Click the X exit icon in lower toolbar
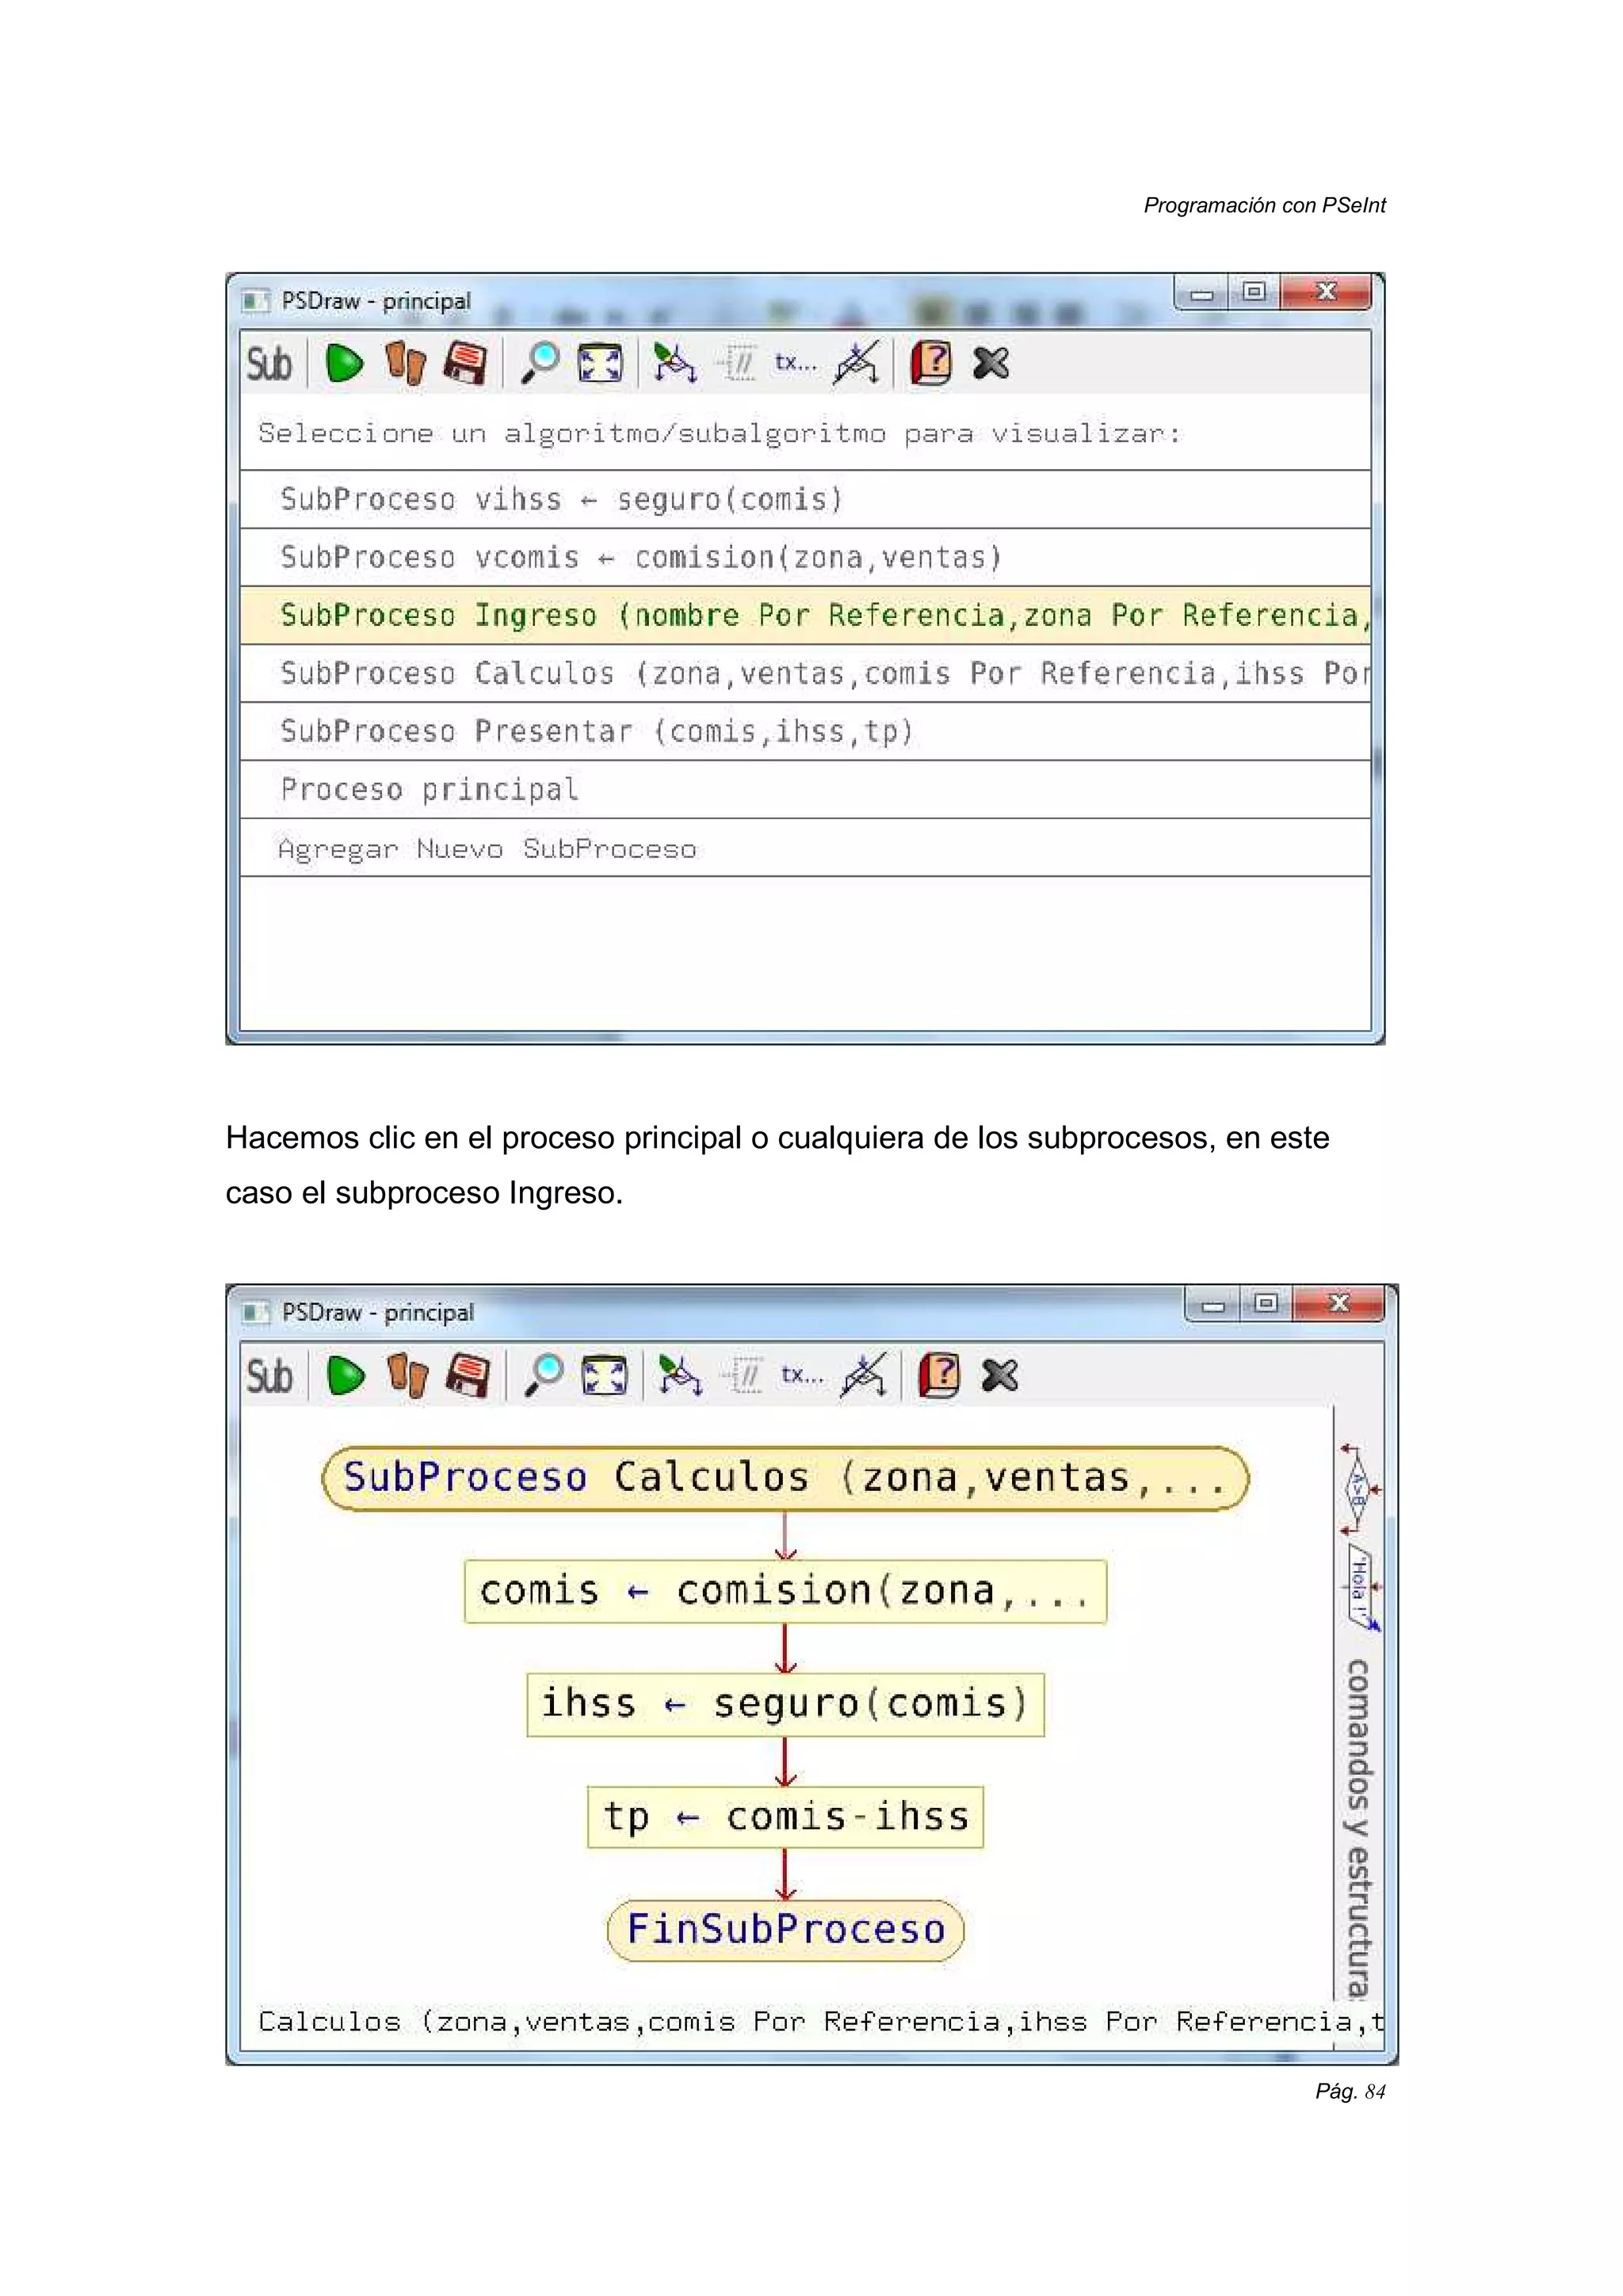 pos(1000,1376)
